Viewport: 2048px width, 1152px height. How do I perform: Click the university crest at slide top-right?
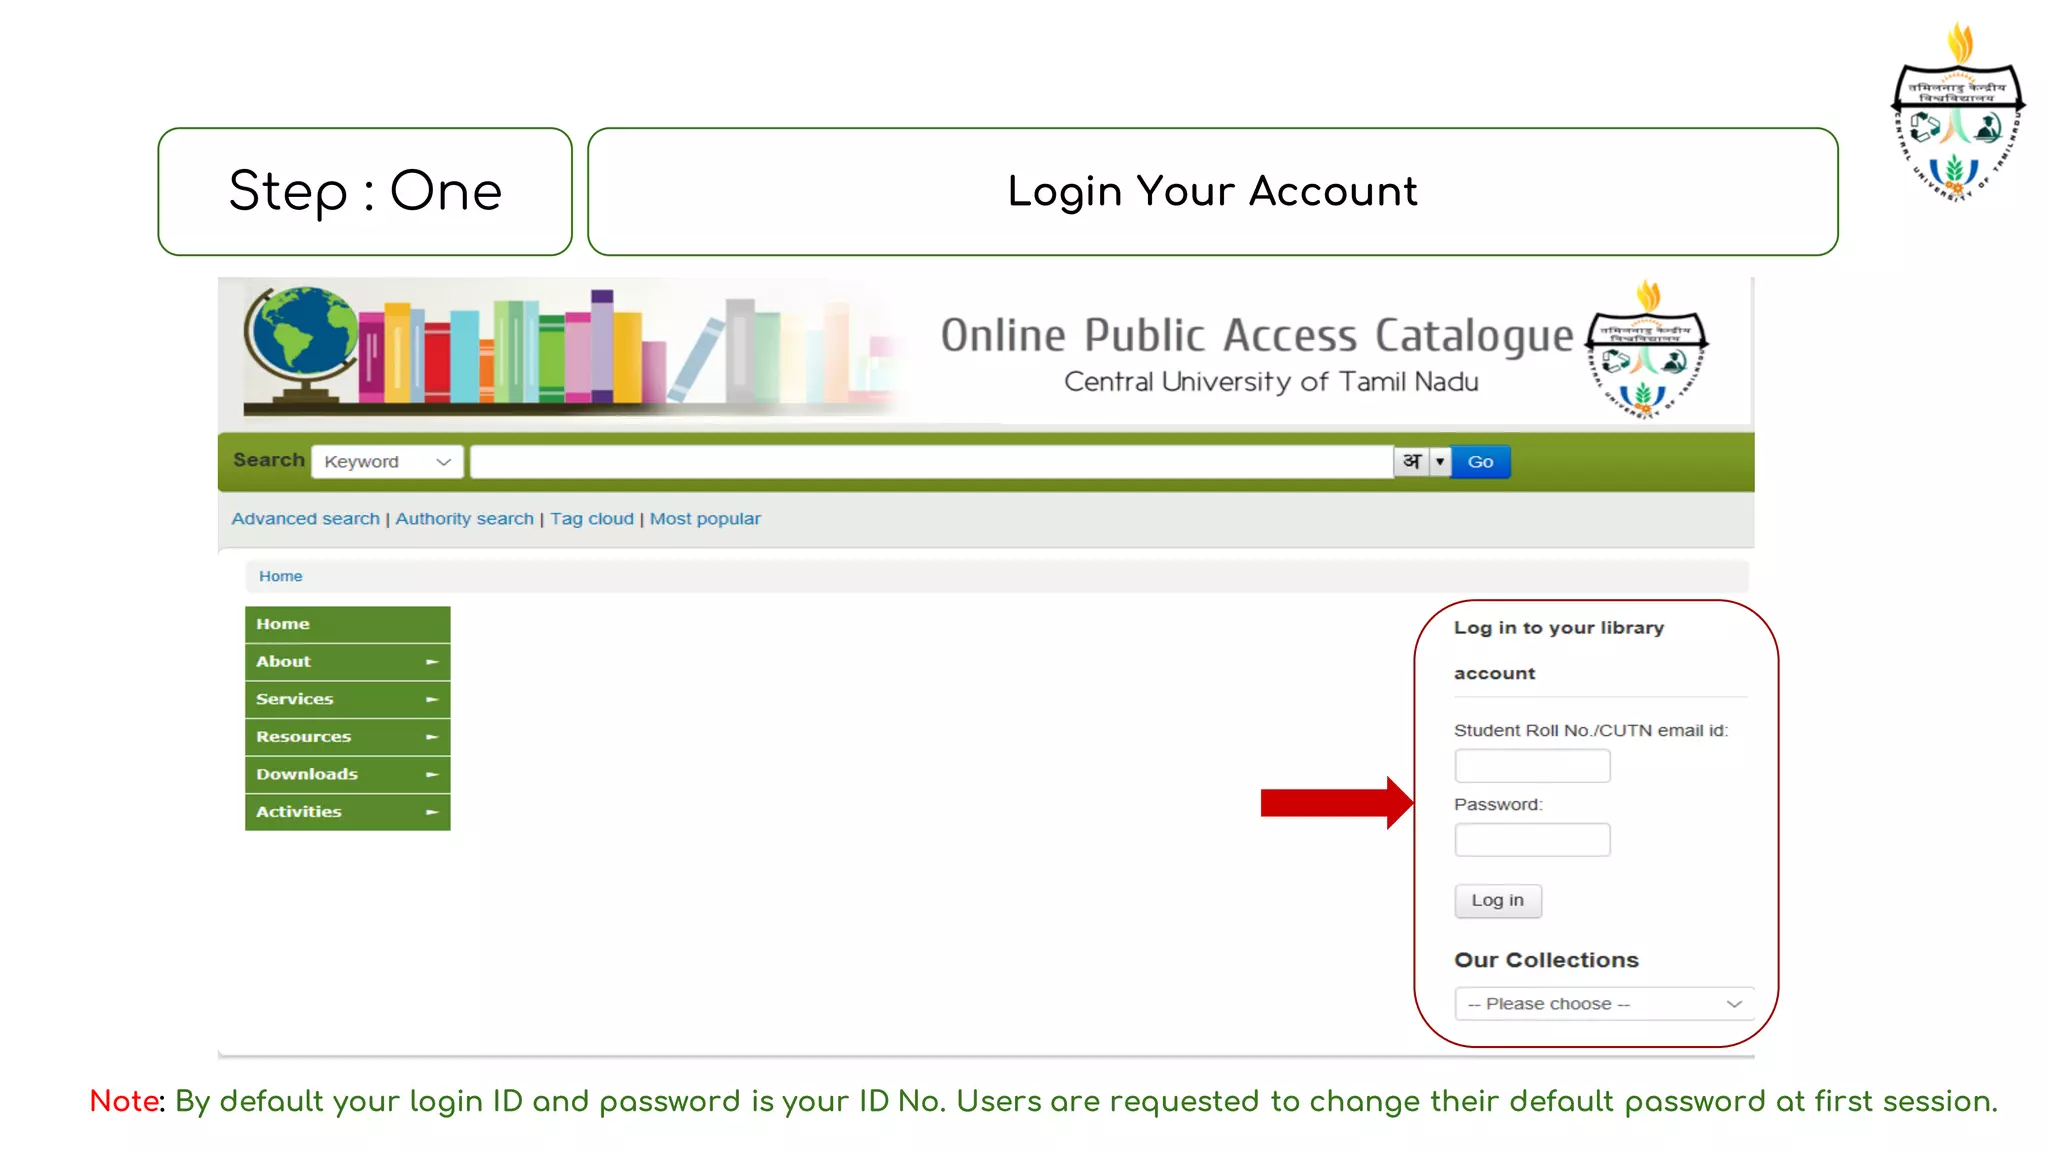(x=1958, y=112)
